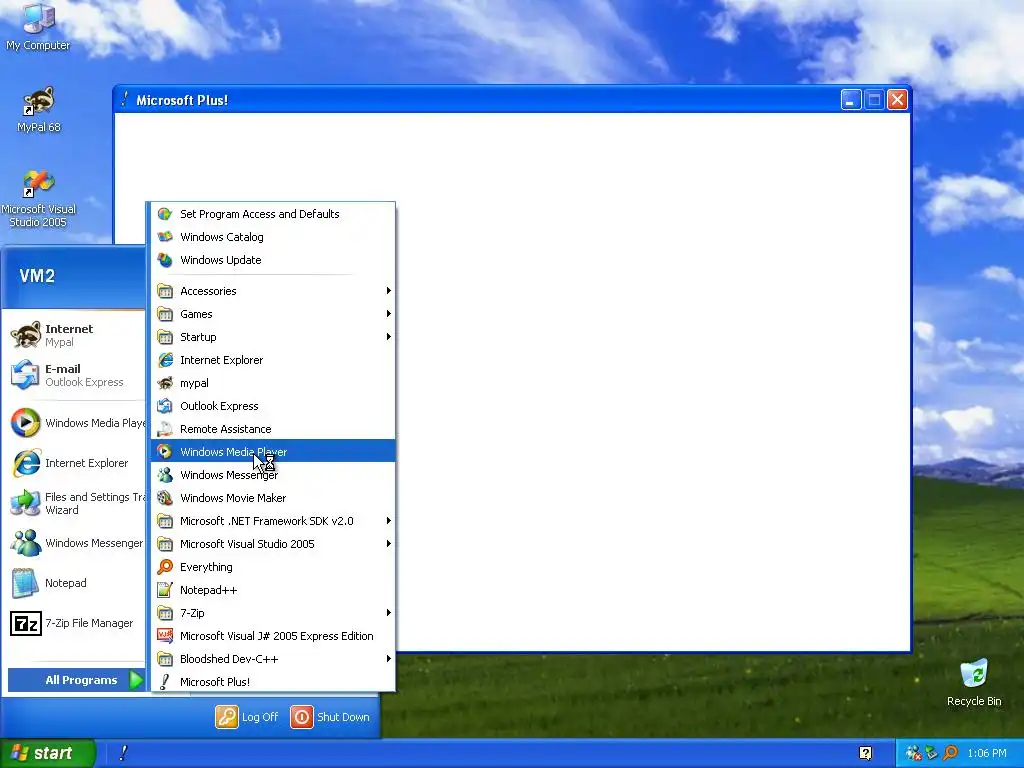Click the VM2 user name header
Viewport: 1024px width, 768px height.
coord(37,276)
